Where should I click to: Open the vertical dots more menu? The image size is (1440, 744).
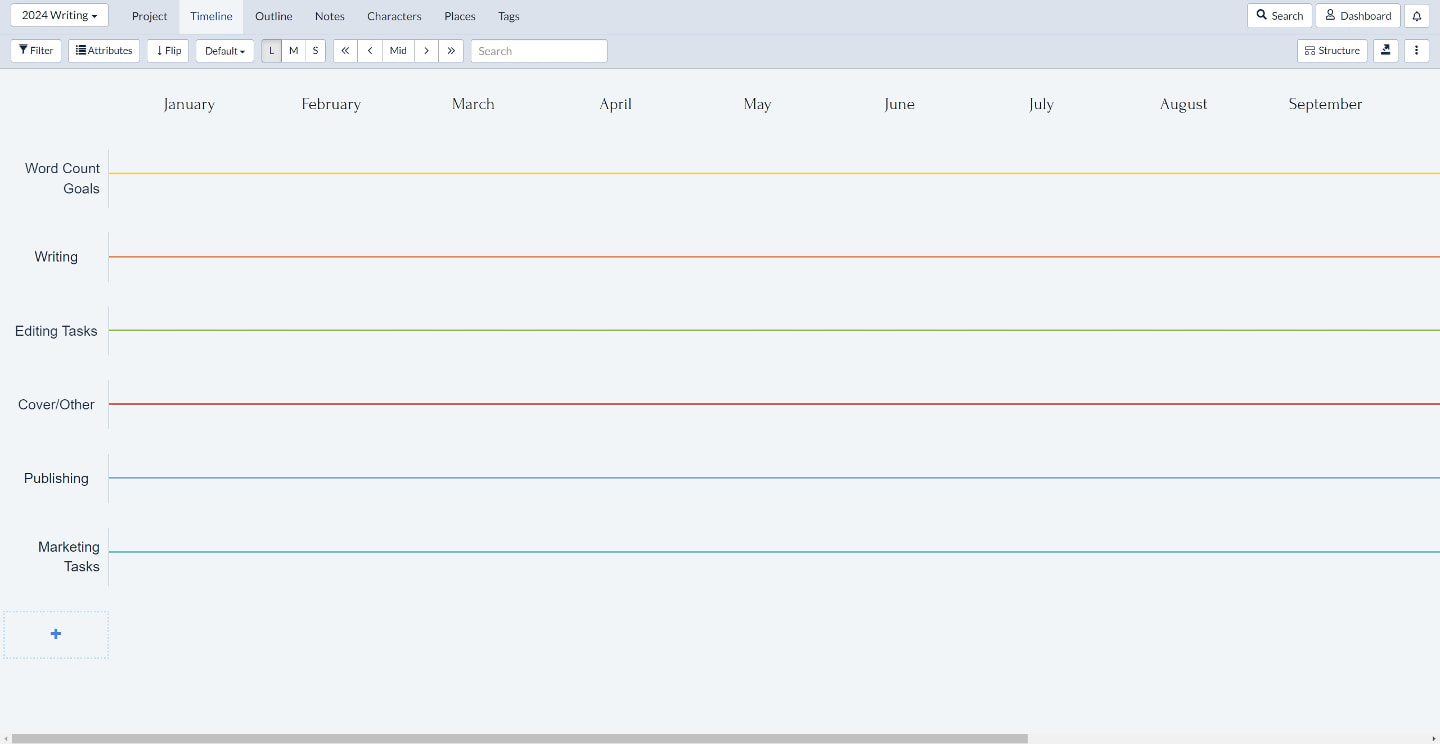pos(1417,51)
